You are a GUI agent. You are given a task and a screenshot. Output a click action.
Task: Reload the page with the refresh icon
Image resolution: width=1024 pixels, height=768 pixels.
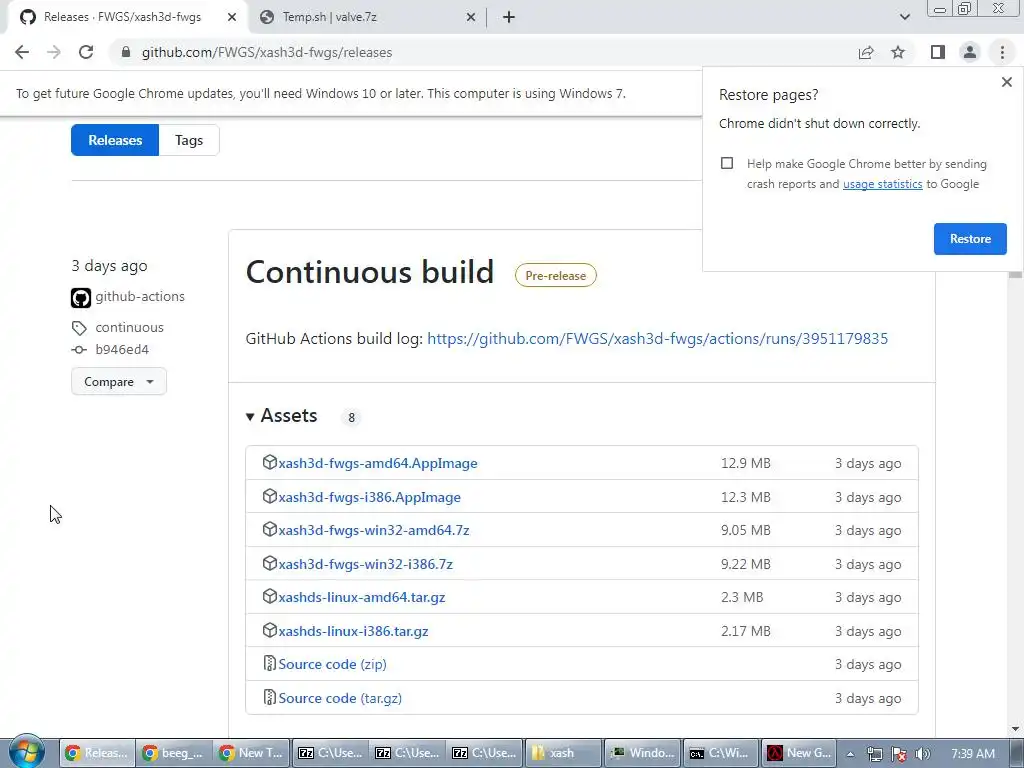click(86, 52)
